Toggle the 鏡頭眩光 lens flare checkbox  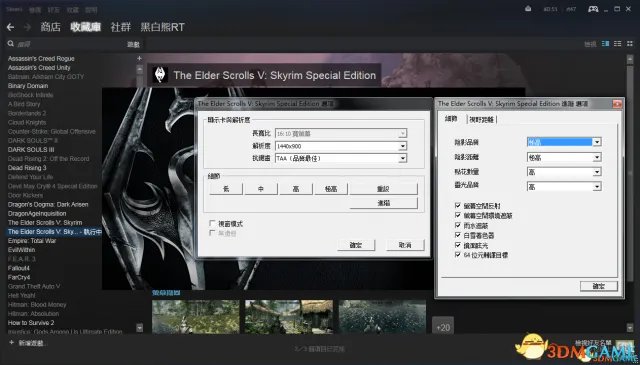[x=458, y=245]
